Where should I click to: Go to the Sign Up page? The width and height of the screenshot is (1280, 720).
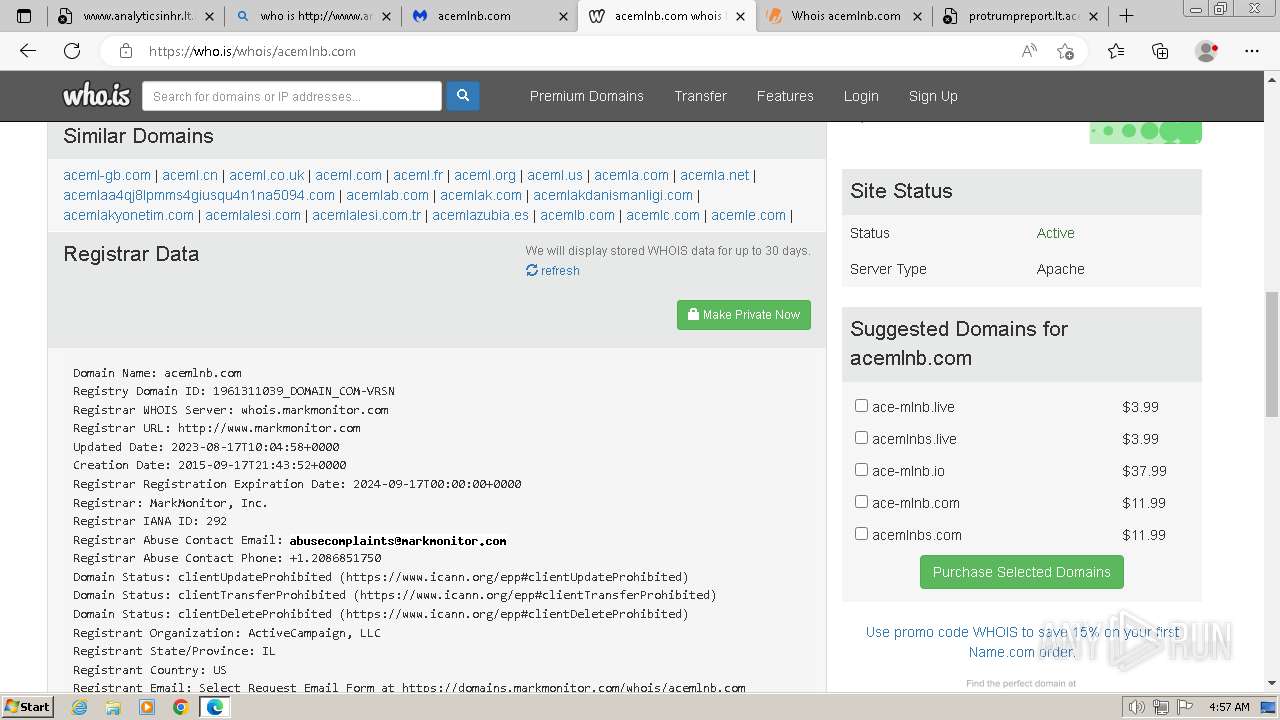pos(933,96)
